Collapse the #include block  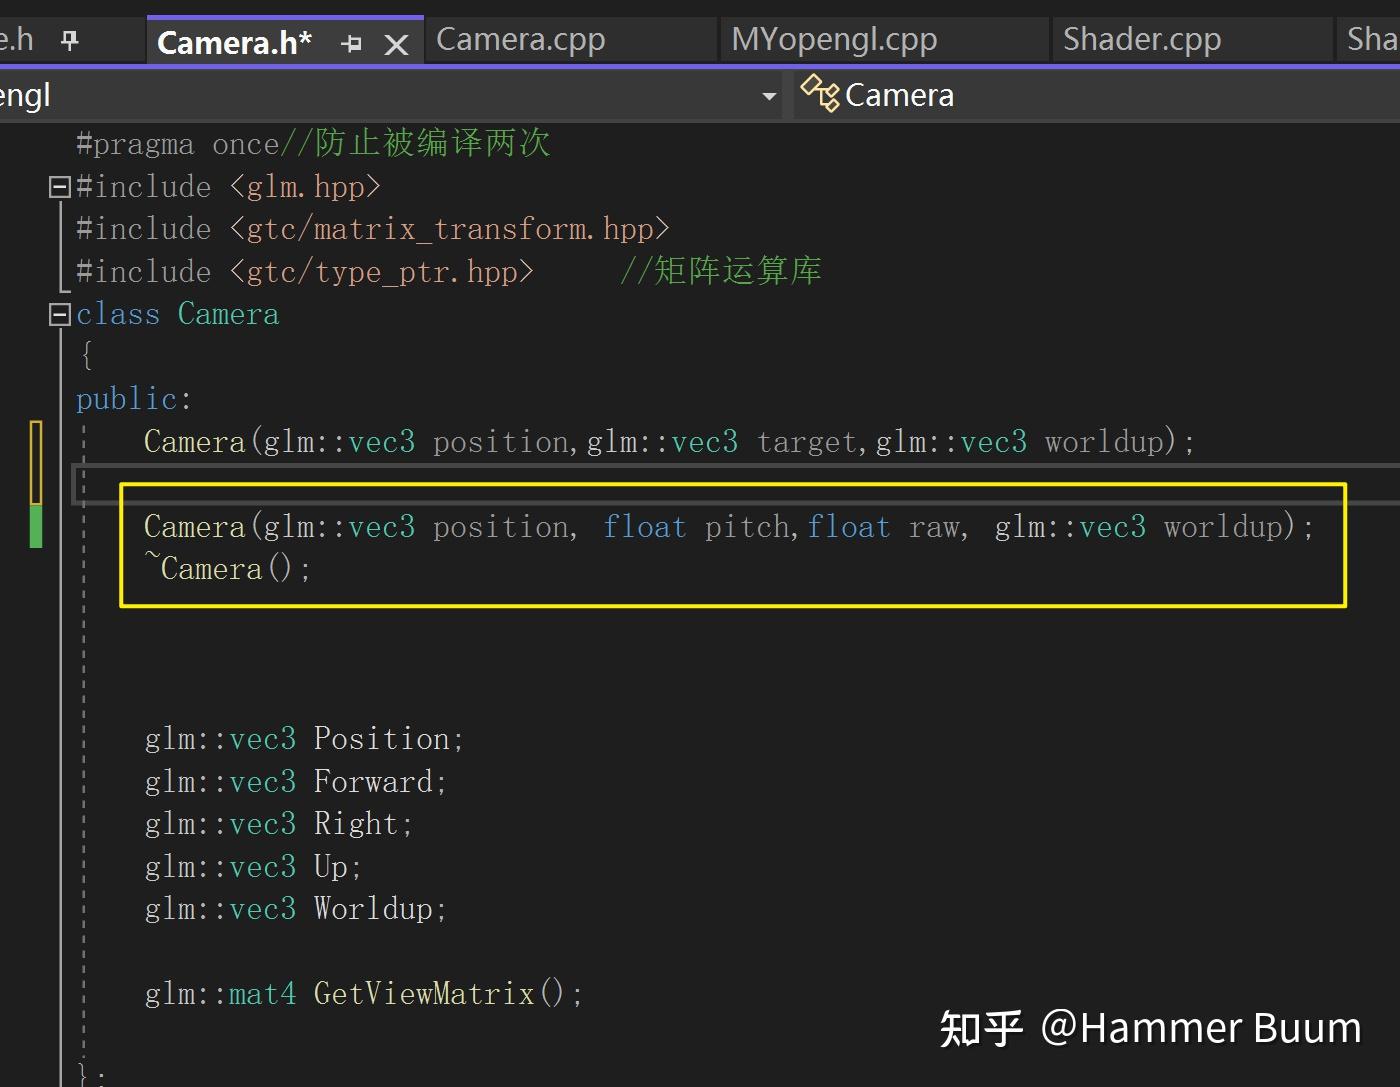(x=59, y=186)
